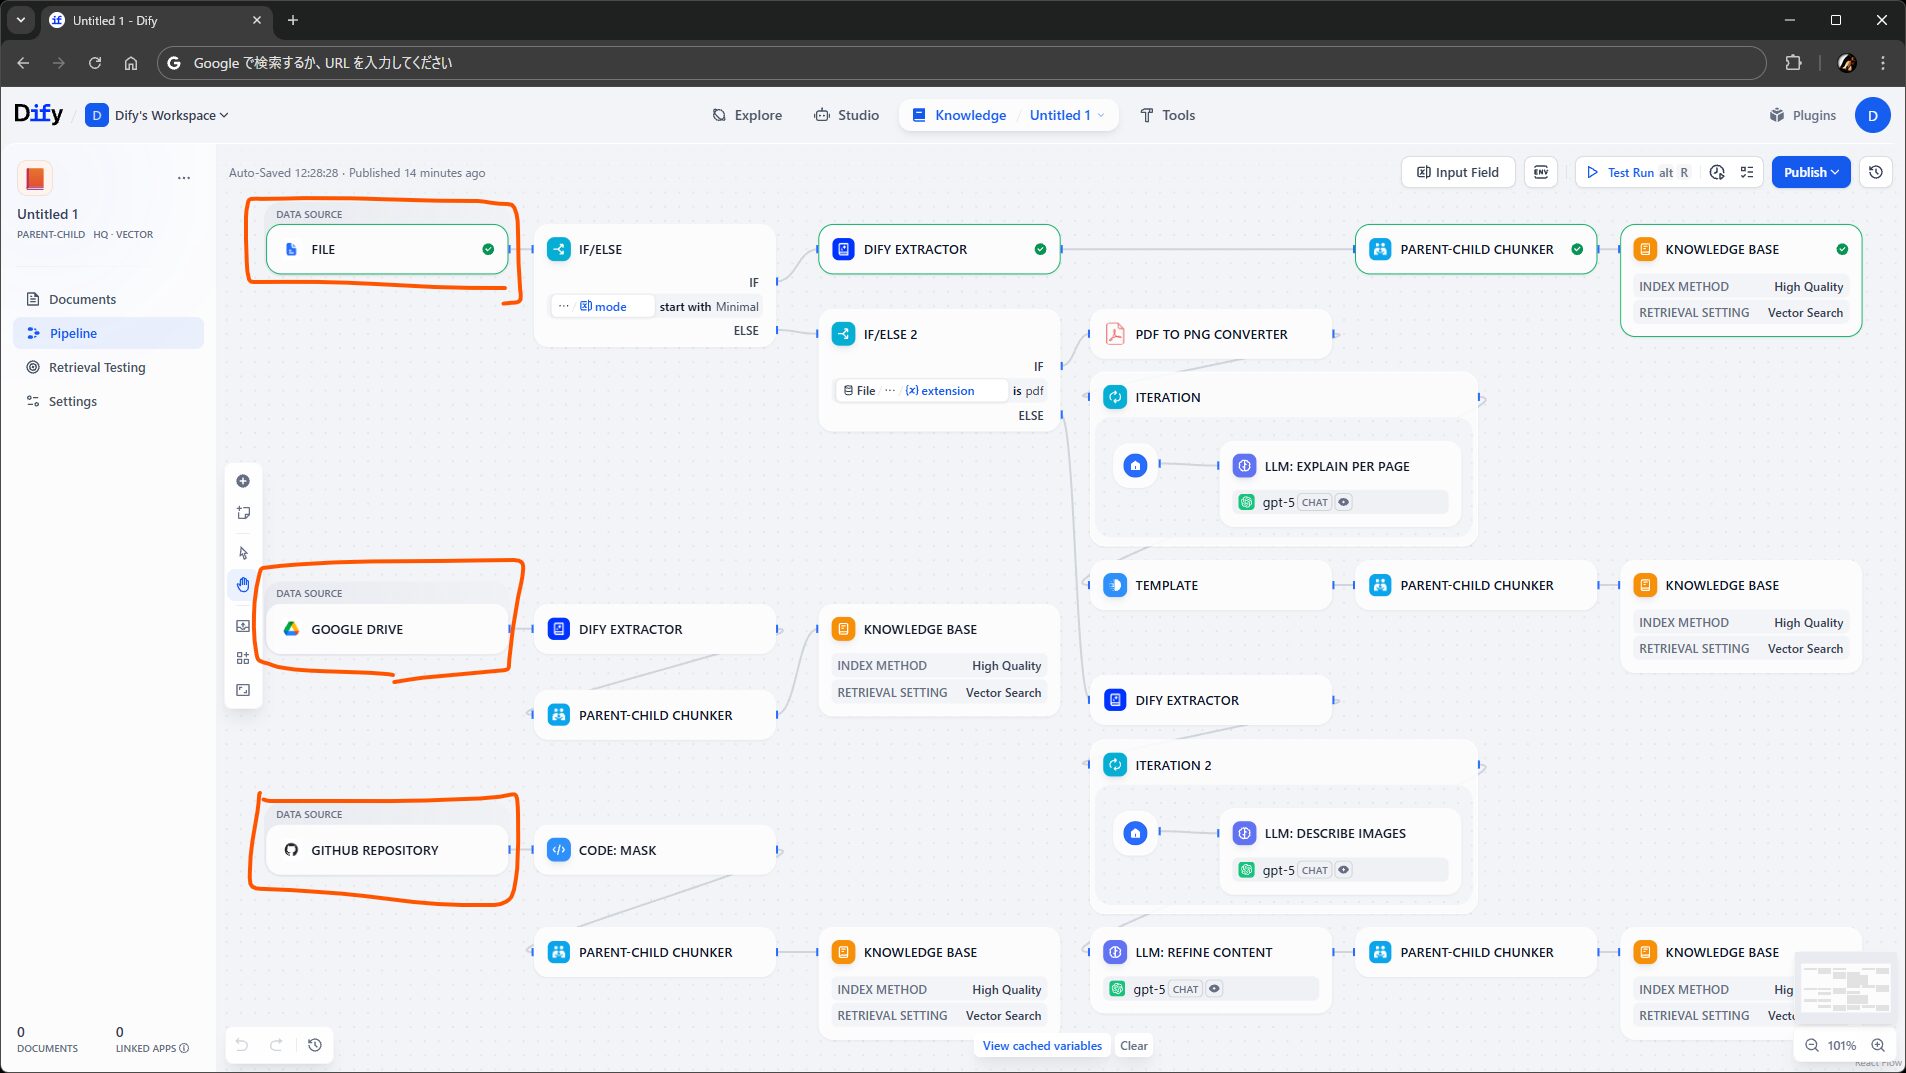Screen dimensions: 1906x1073
Task: Toggle vision eye on LLM: Describe Images
Action: coord(1344,870)
